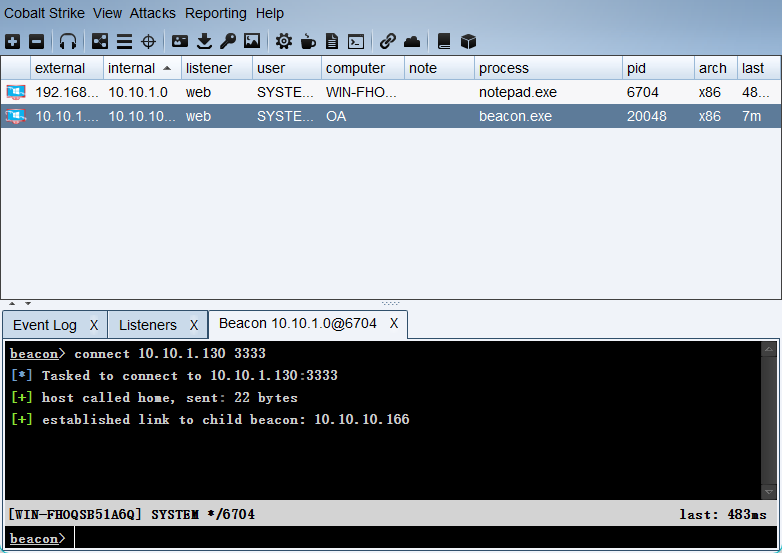782x553 pixels.
Task: Open the credentials ID card icon
Action: point(180,41)
